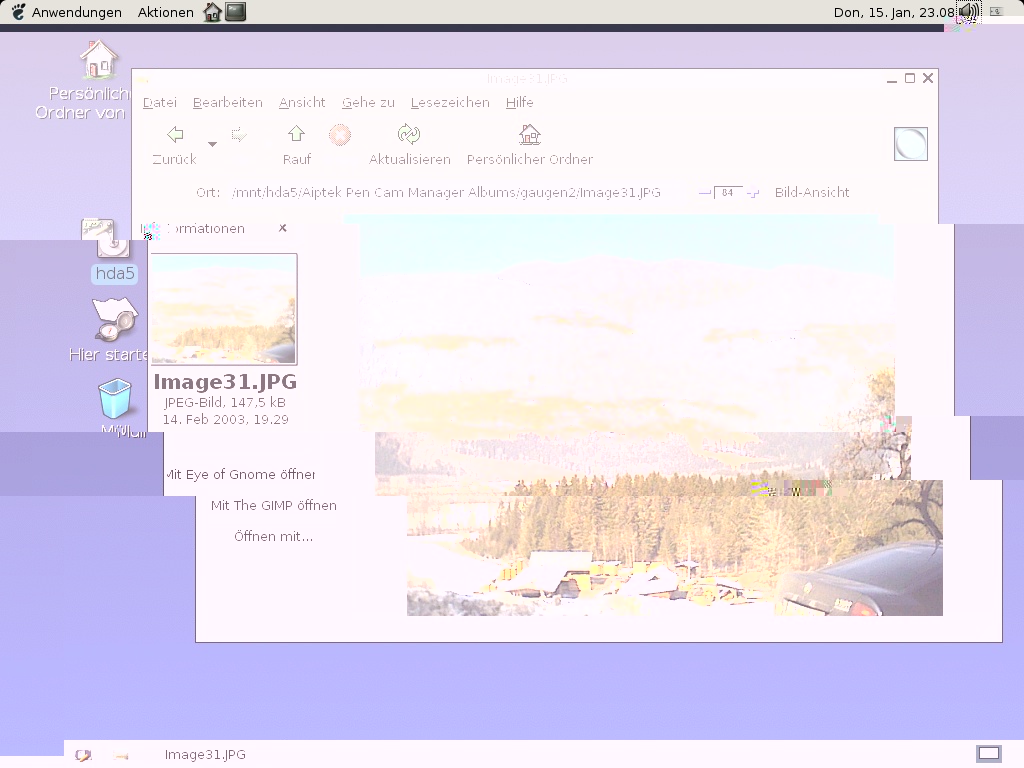Click Mit The GIMP öffnen

(273, 505)
